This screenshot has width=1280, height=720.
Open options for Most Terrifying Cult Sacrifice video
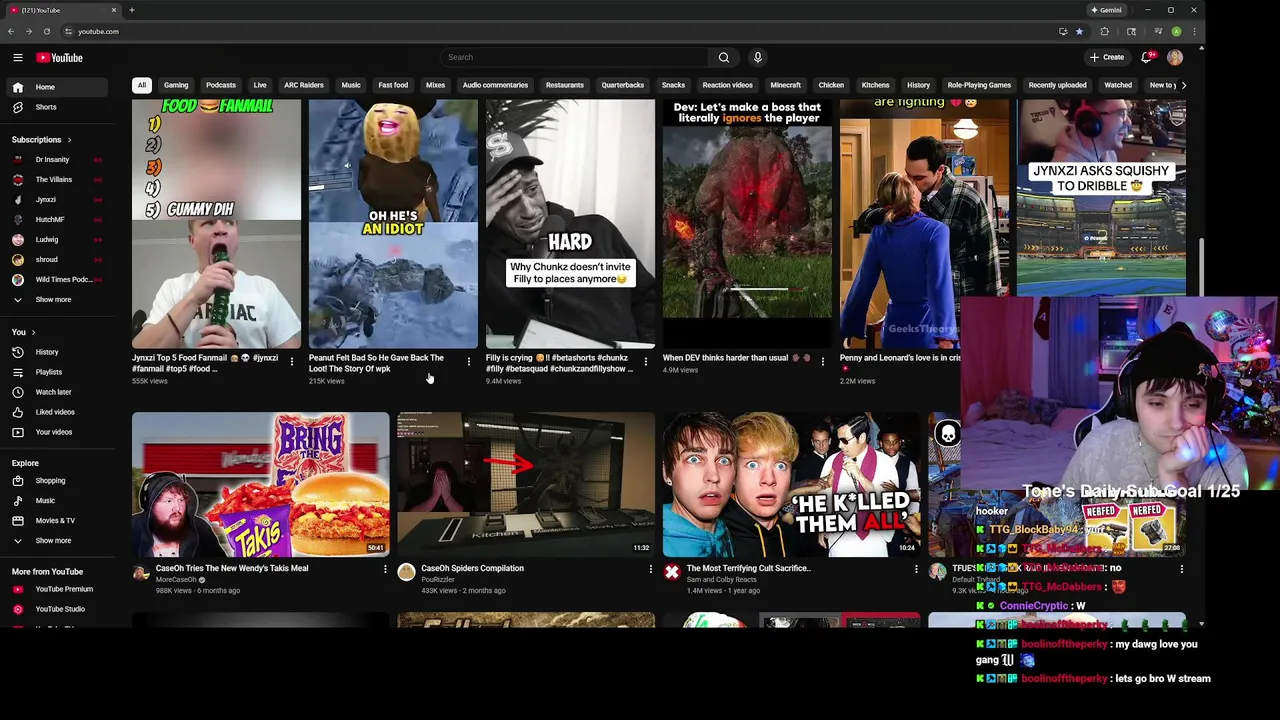coord(916,570)
